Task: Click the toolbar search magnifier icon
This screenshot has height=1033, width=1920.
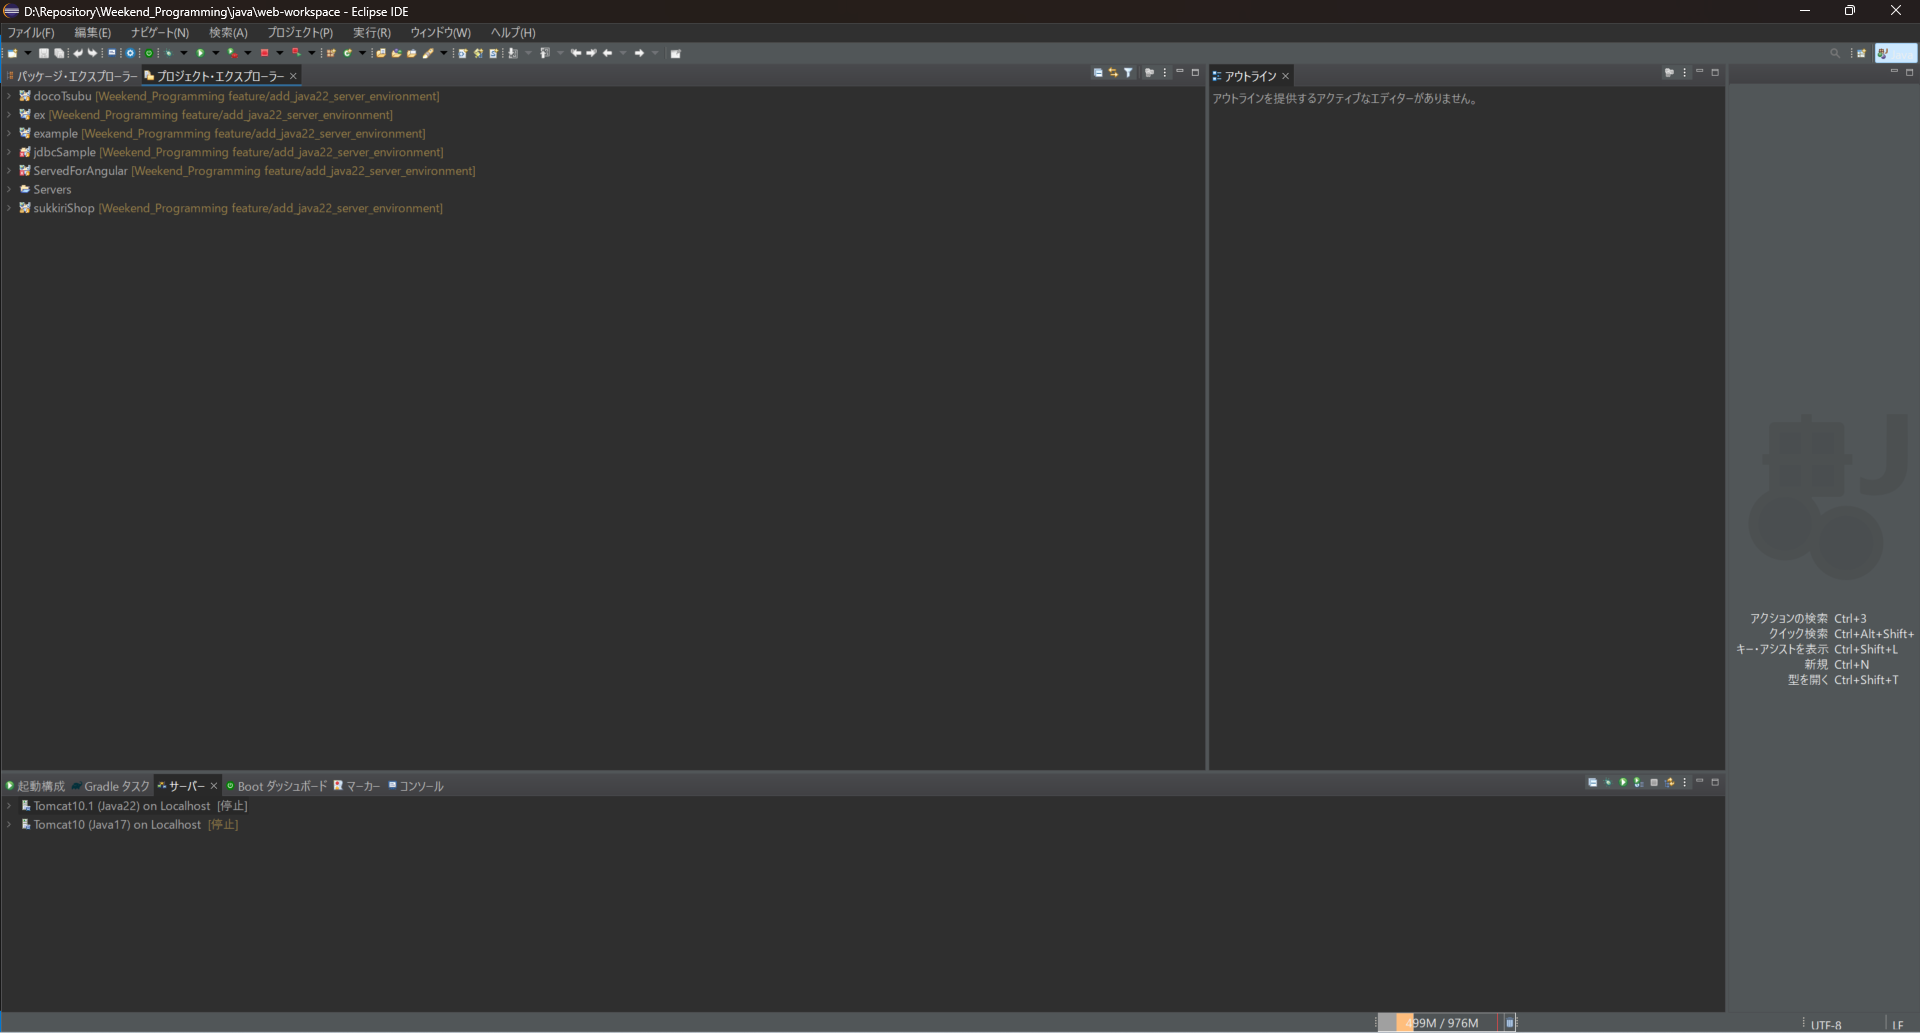Action: pyautogui.click(x=1835, y=53)
